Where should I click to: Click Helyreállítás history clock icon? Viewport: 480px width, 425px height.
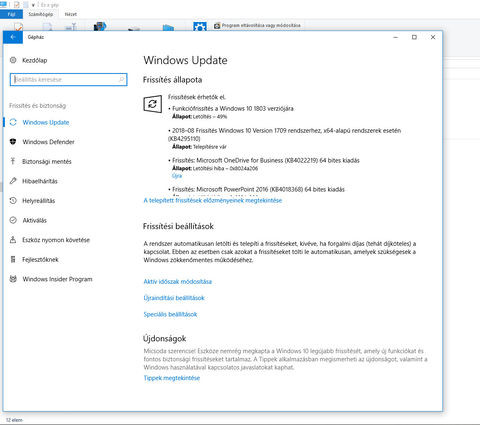click(13, 201)
